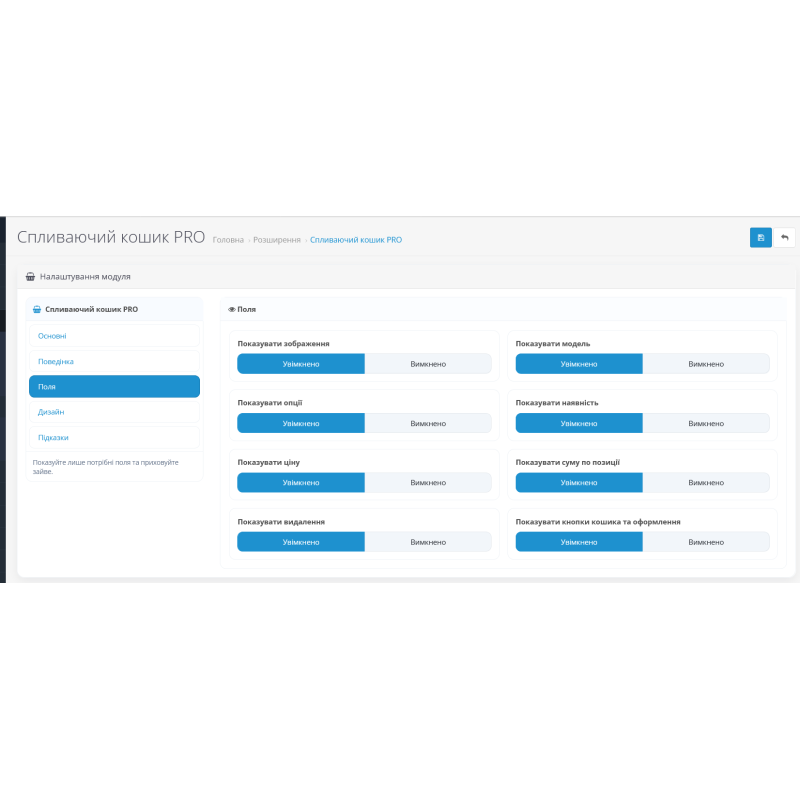800x800 pixels.
Task: Go to the Підказки tab
Action: [114, 437]
